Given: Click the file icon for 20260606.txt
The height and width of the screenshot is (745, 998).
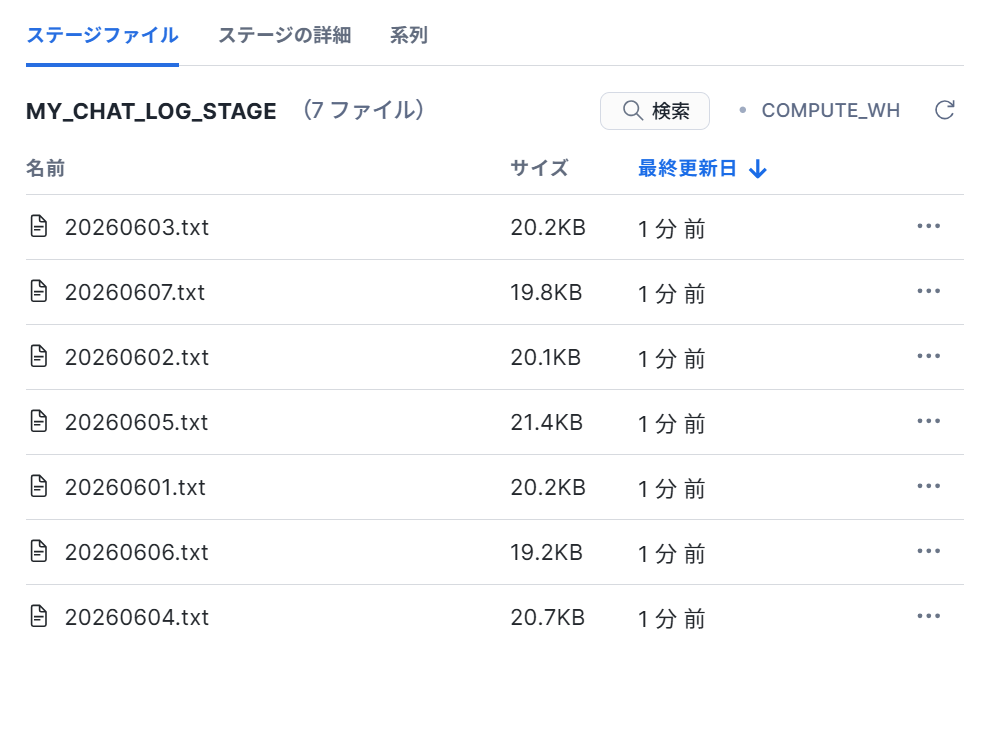Looking at the screenshot, I should [39, 551].
